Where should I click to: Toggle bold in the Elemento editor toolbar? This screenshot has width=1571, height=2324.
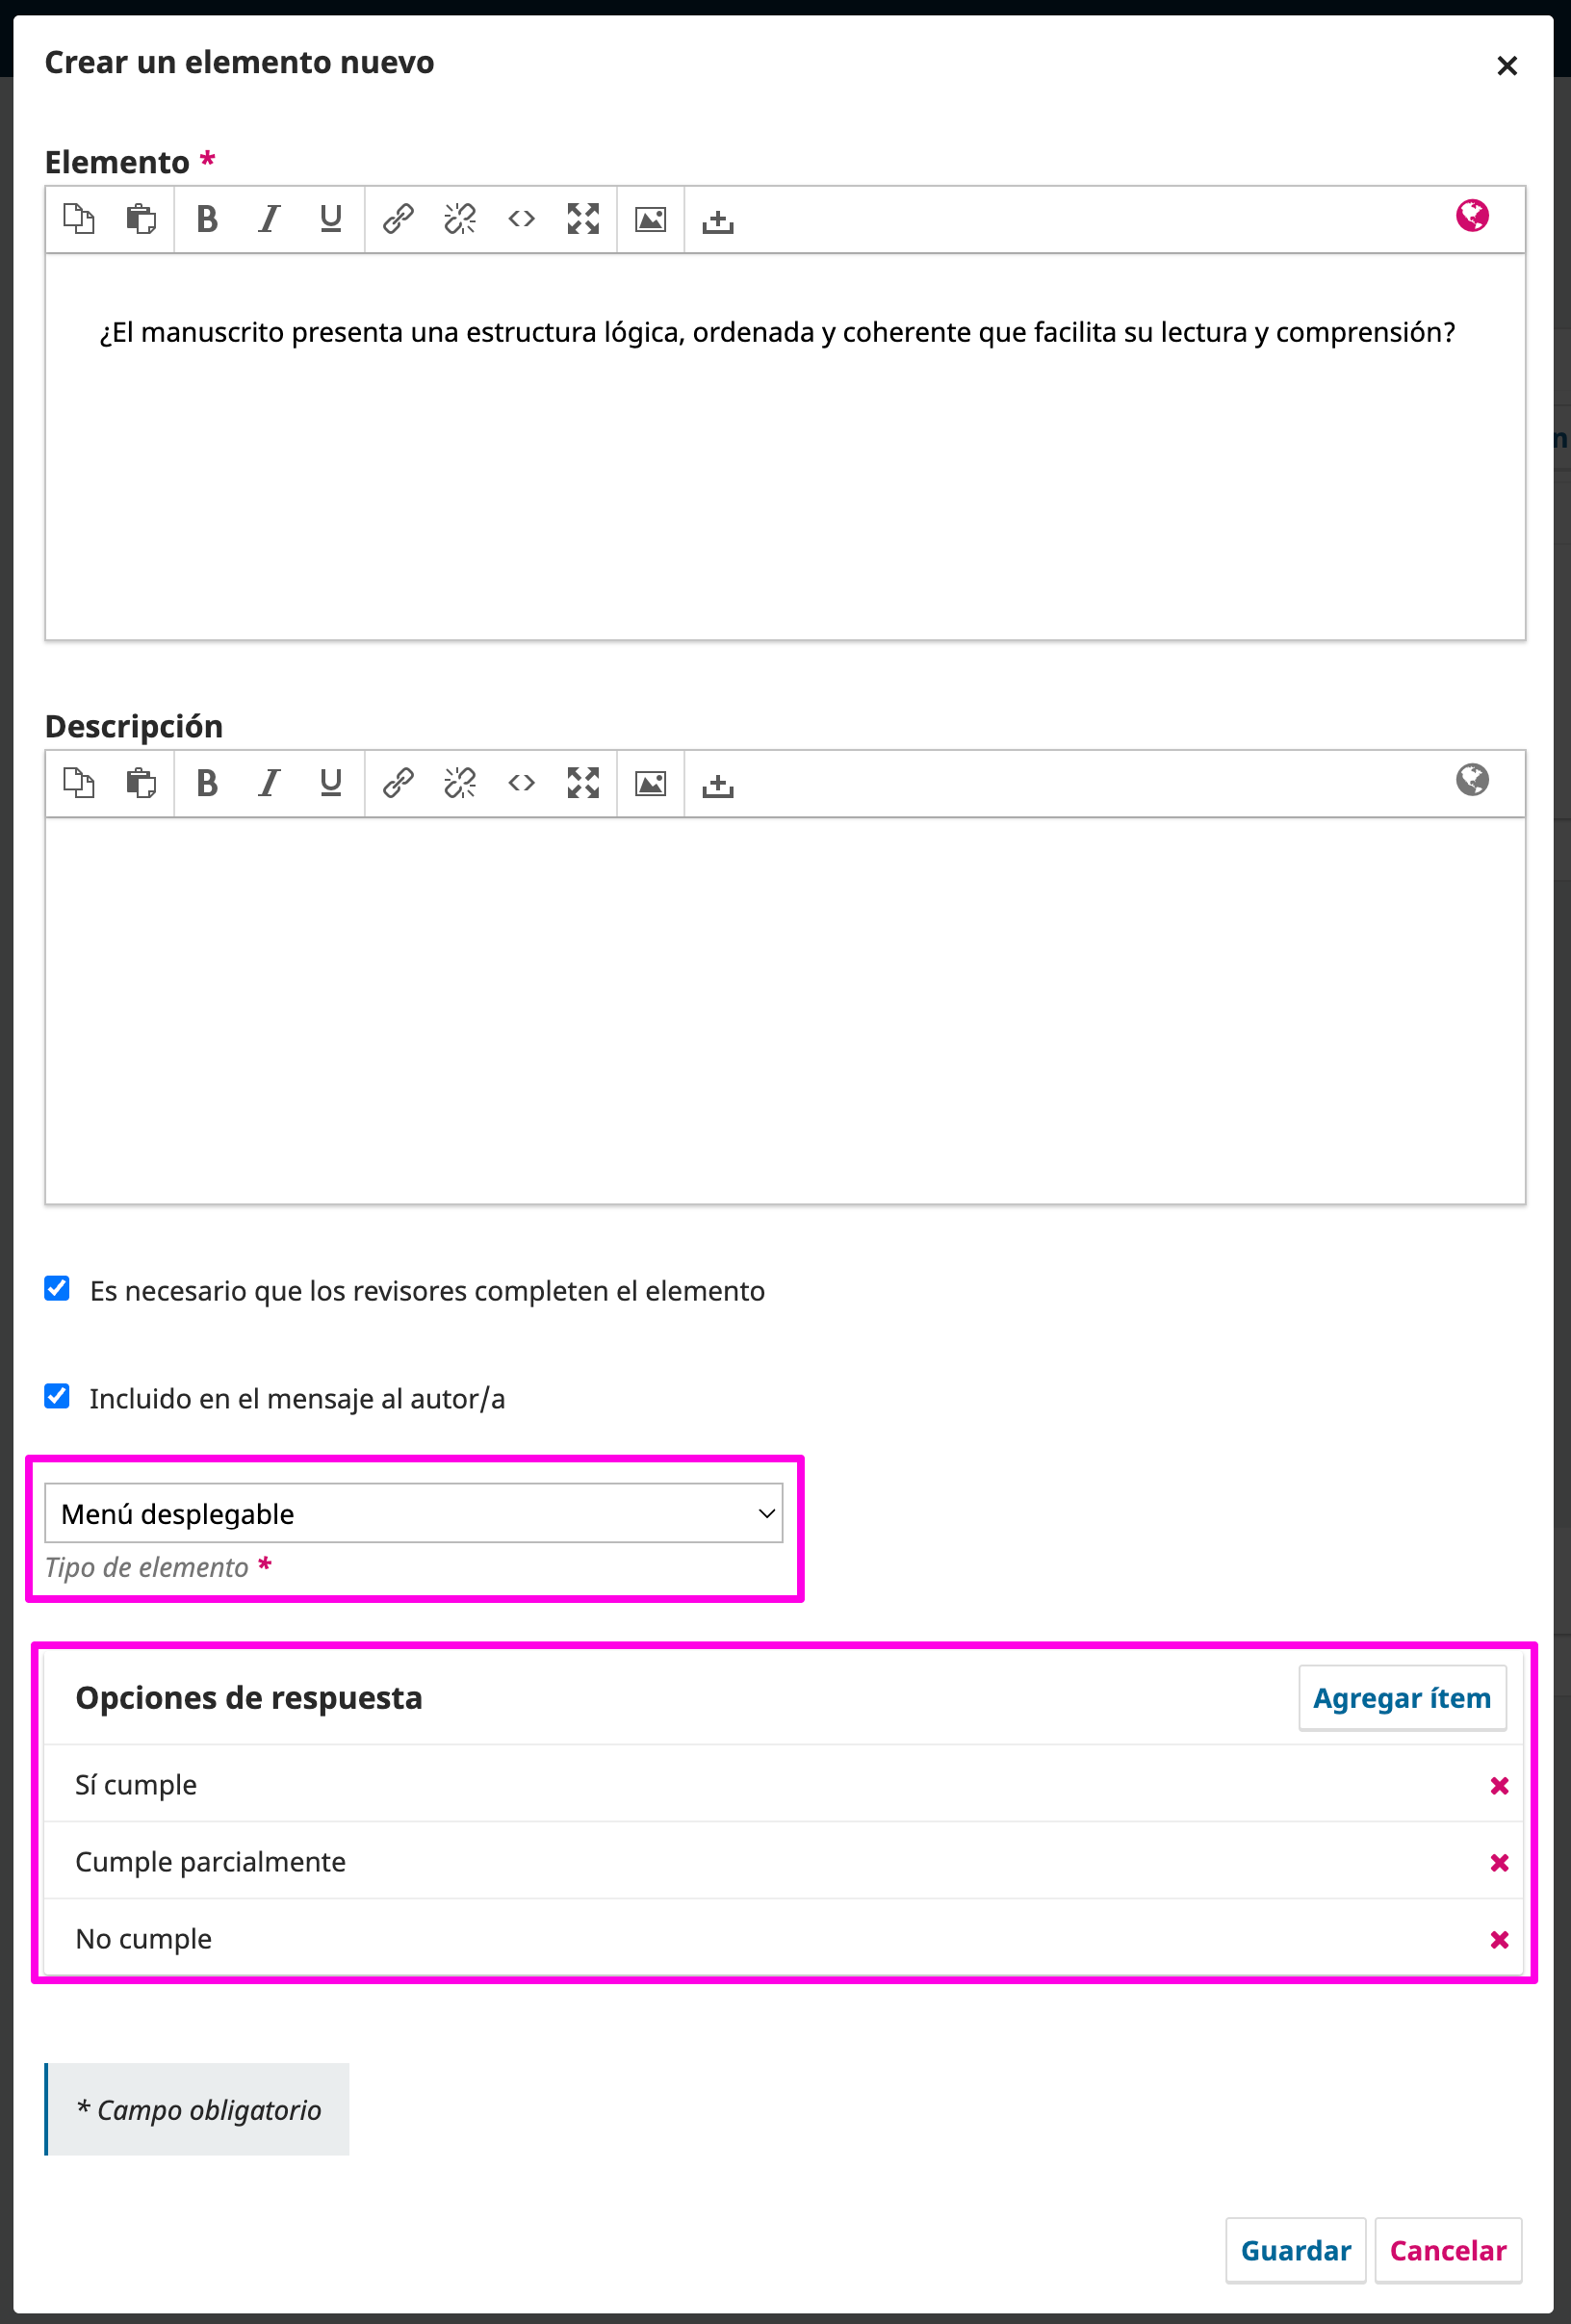207,219
